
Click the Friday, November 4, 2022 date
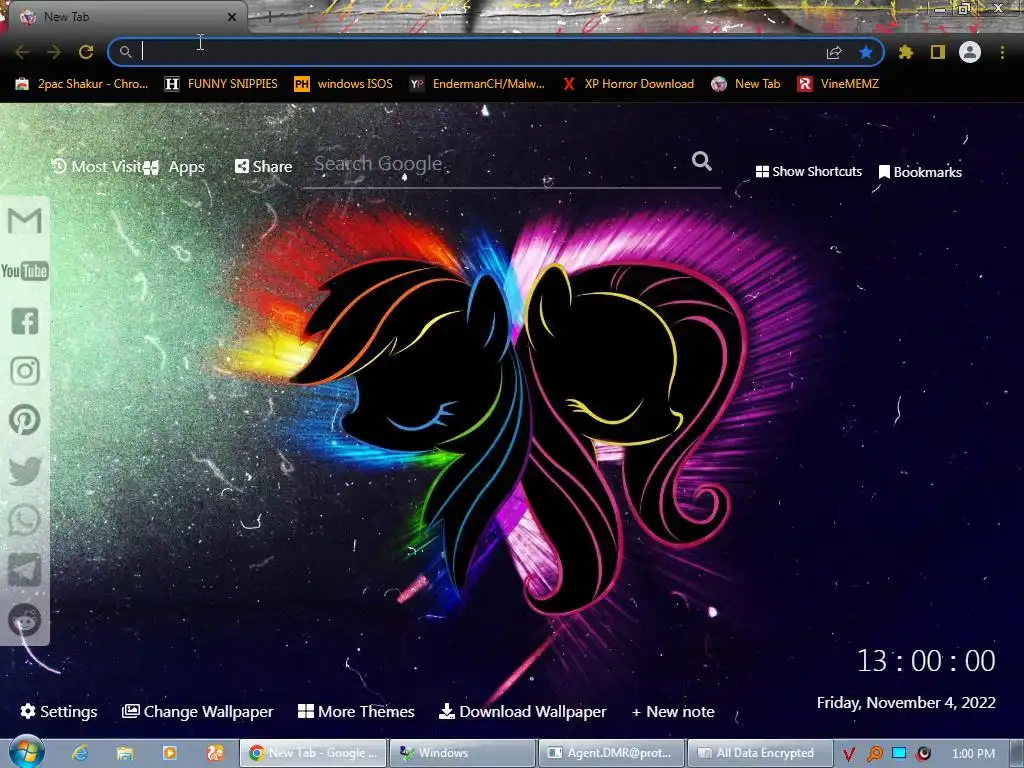[906, 703]
